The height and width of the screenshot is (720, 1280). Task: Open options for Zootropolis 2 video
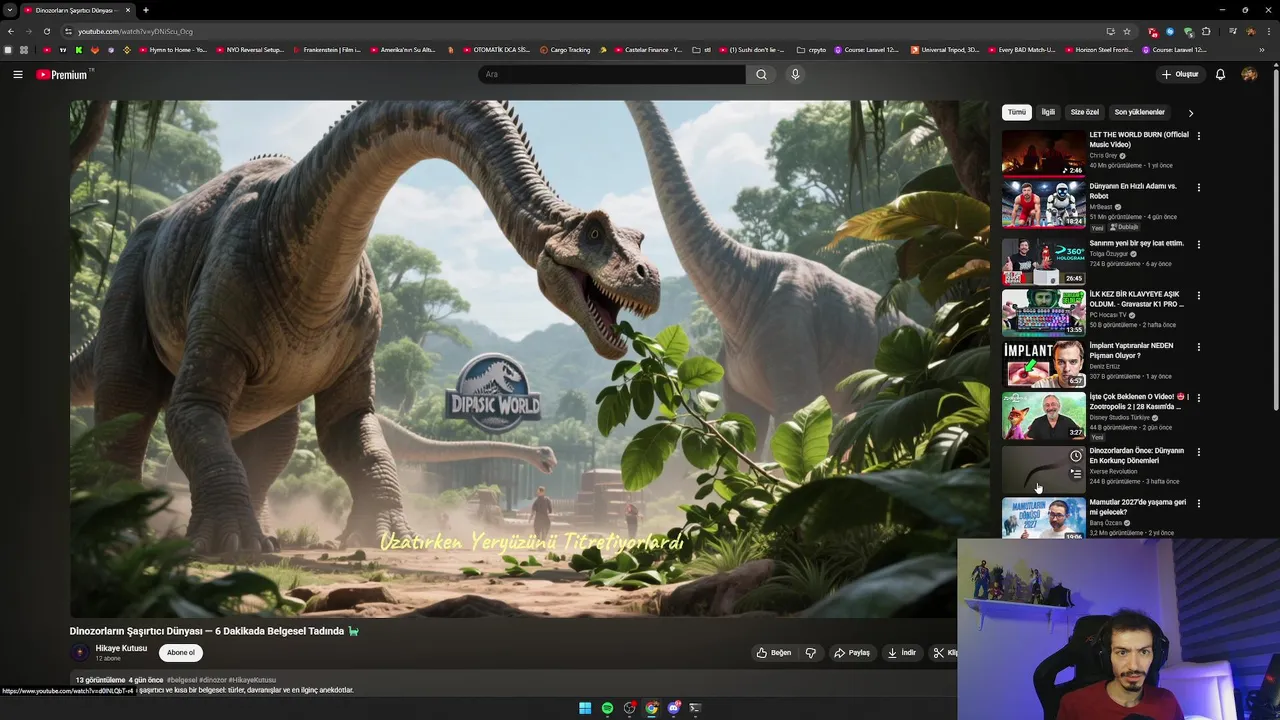pyautogui.click(x=1198, y=398)
